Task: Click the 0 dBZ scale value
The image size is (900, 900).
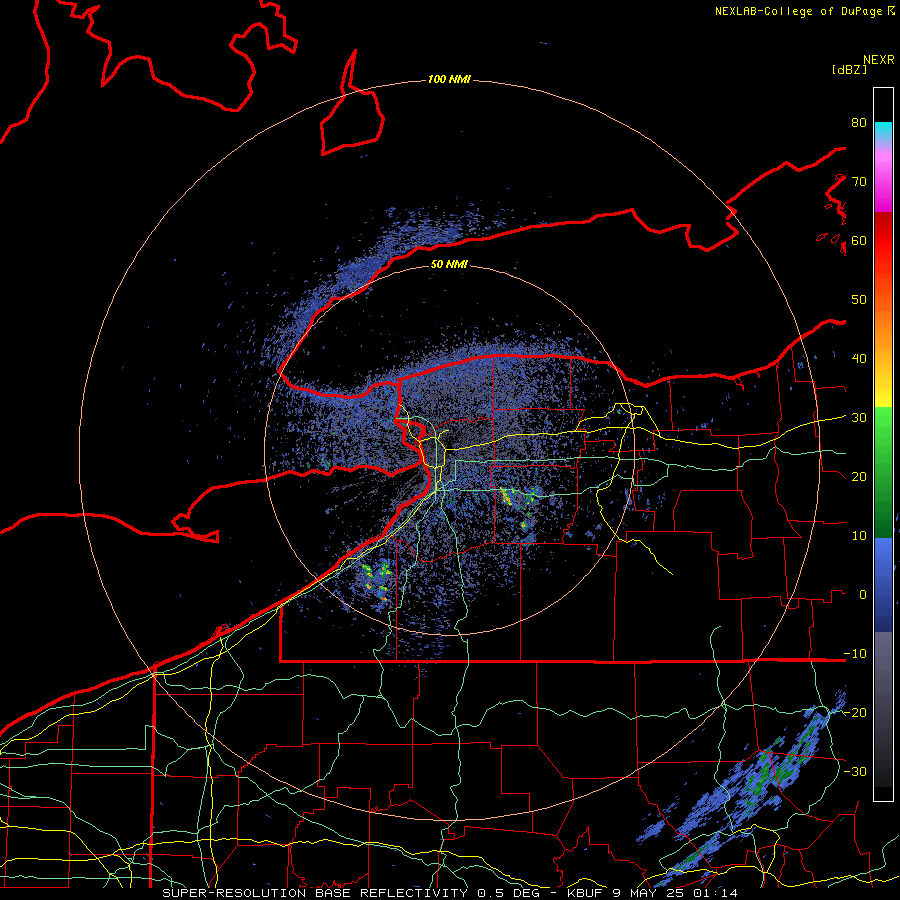Action: [863, 595]
